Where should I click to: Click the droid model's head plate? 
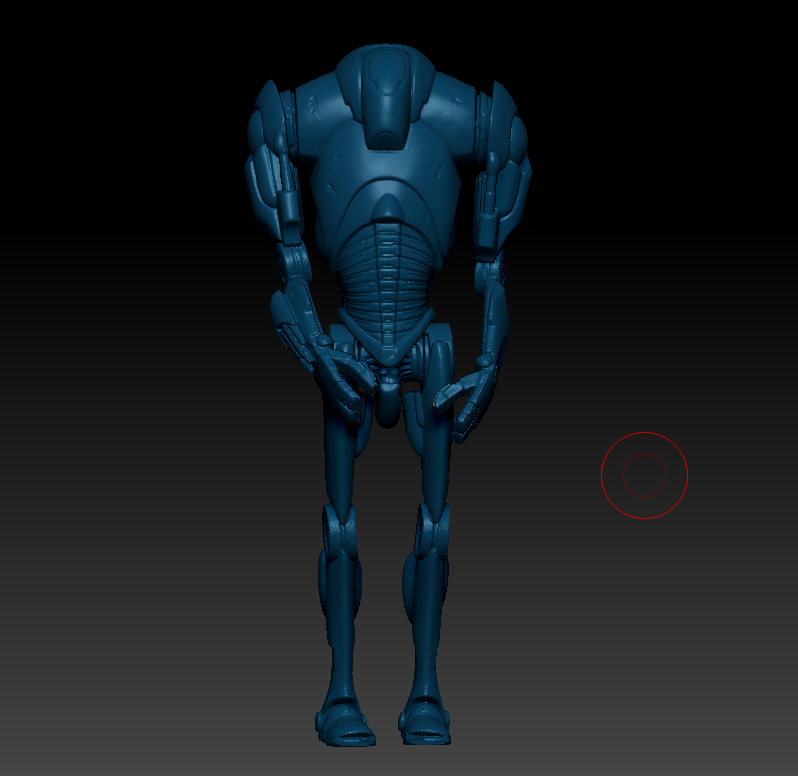point(387,97)
